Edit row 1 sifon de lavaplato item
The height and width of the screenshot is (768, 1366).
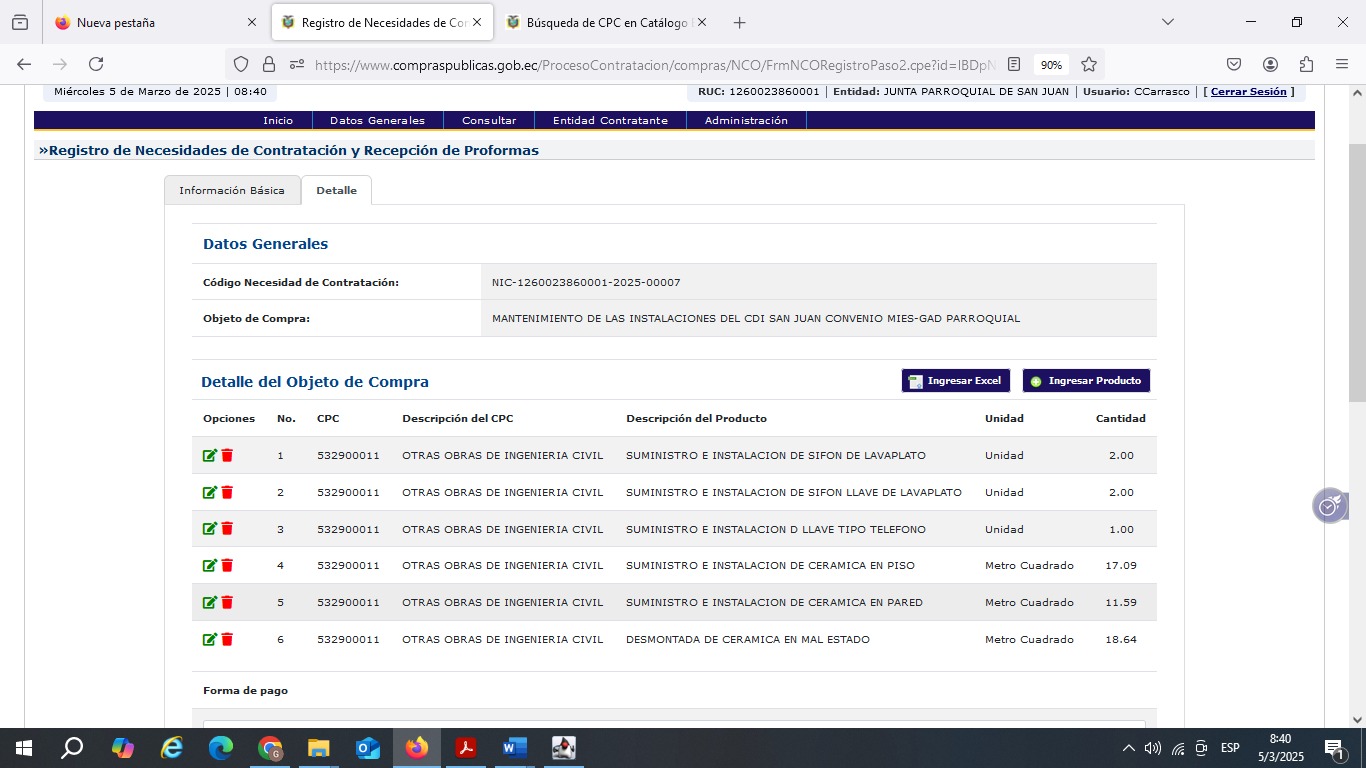pos(209,456)
